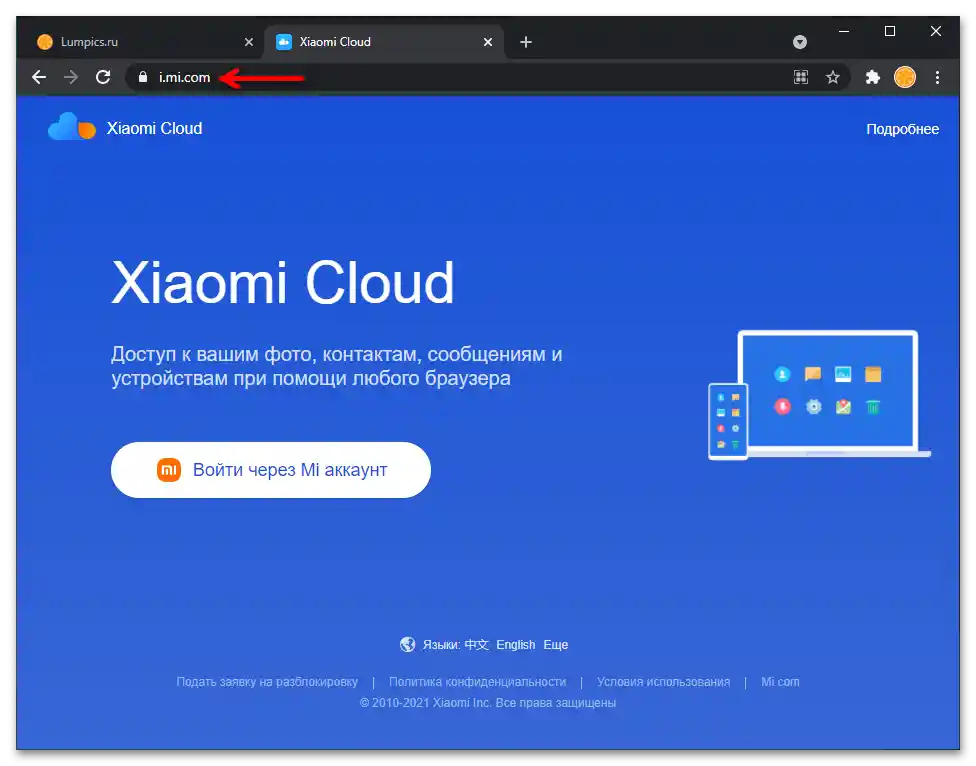Screen dimensions: 976x766
Task: Click the large Xiaomi Cloud heading
Action: 283,283
